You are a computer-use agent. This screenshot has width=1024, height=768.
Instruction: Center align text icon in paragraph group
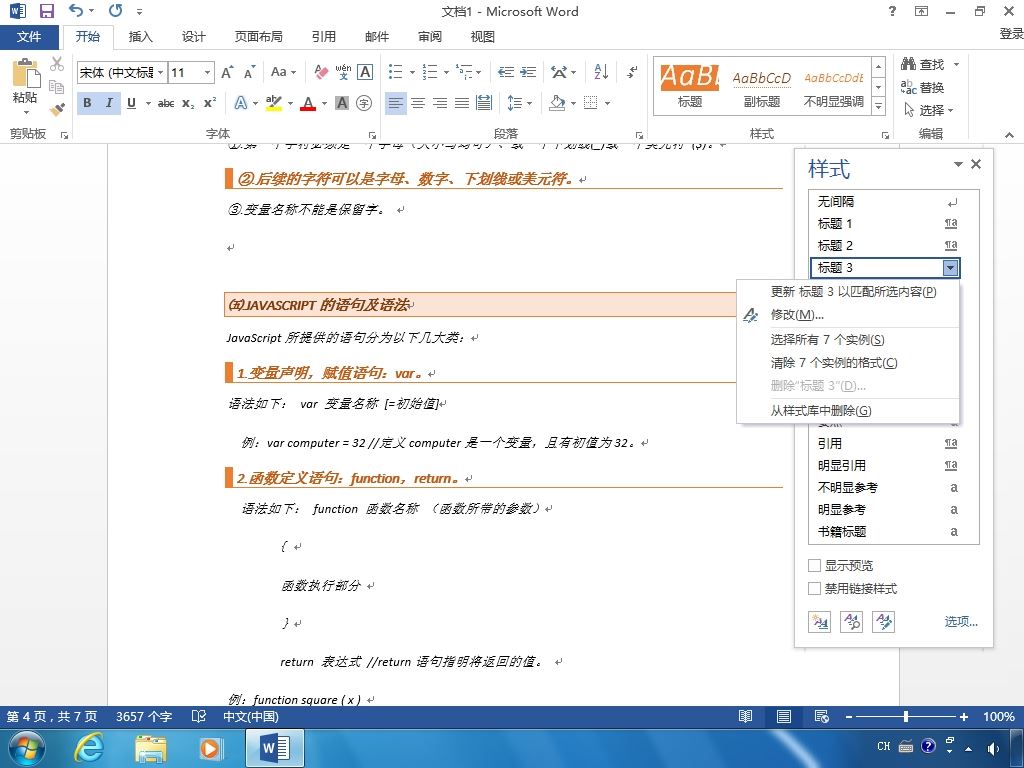click(x=418, y=103)
